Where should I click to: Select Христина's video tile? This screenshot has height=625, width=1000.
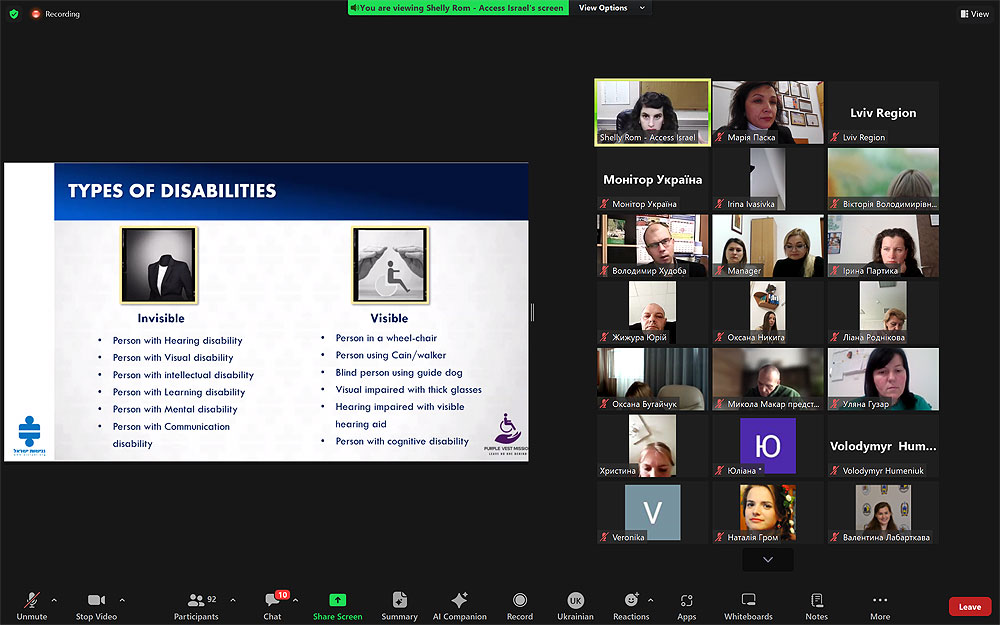pyautogui.click(x=652, y=446)
